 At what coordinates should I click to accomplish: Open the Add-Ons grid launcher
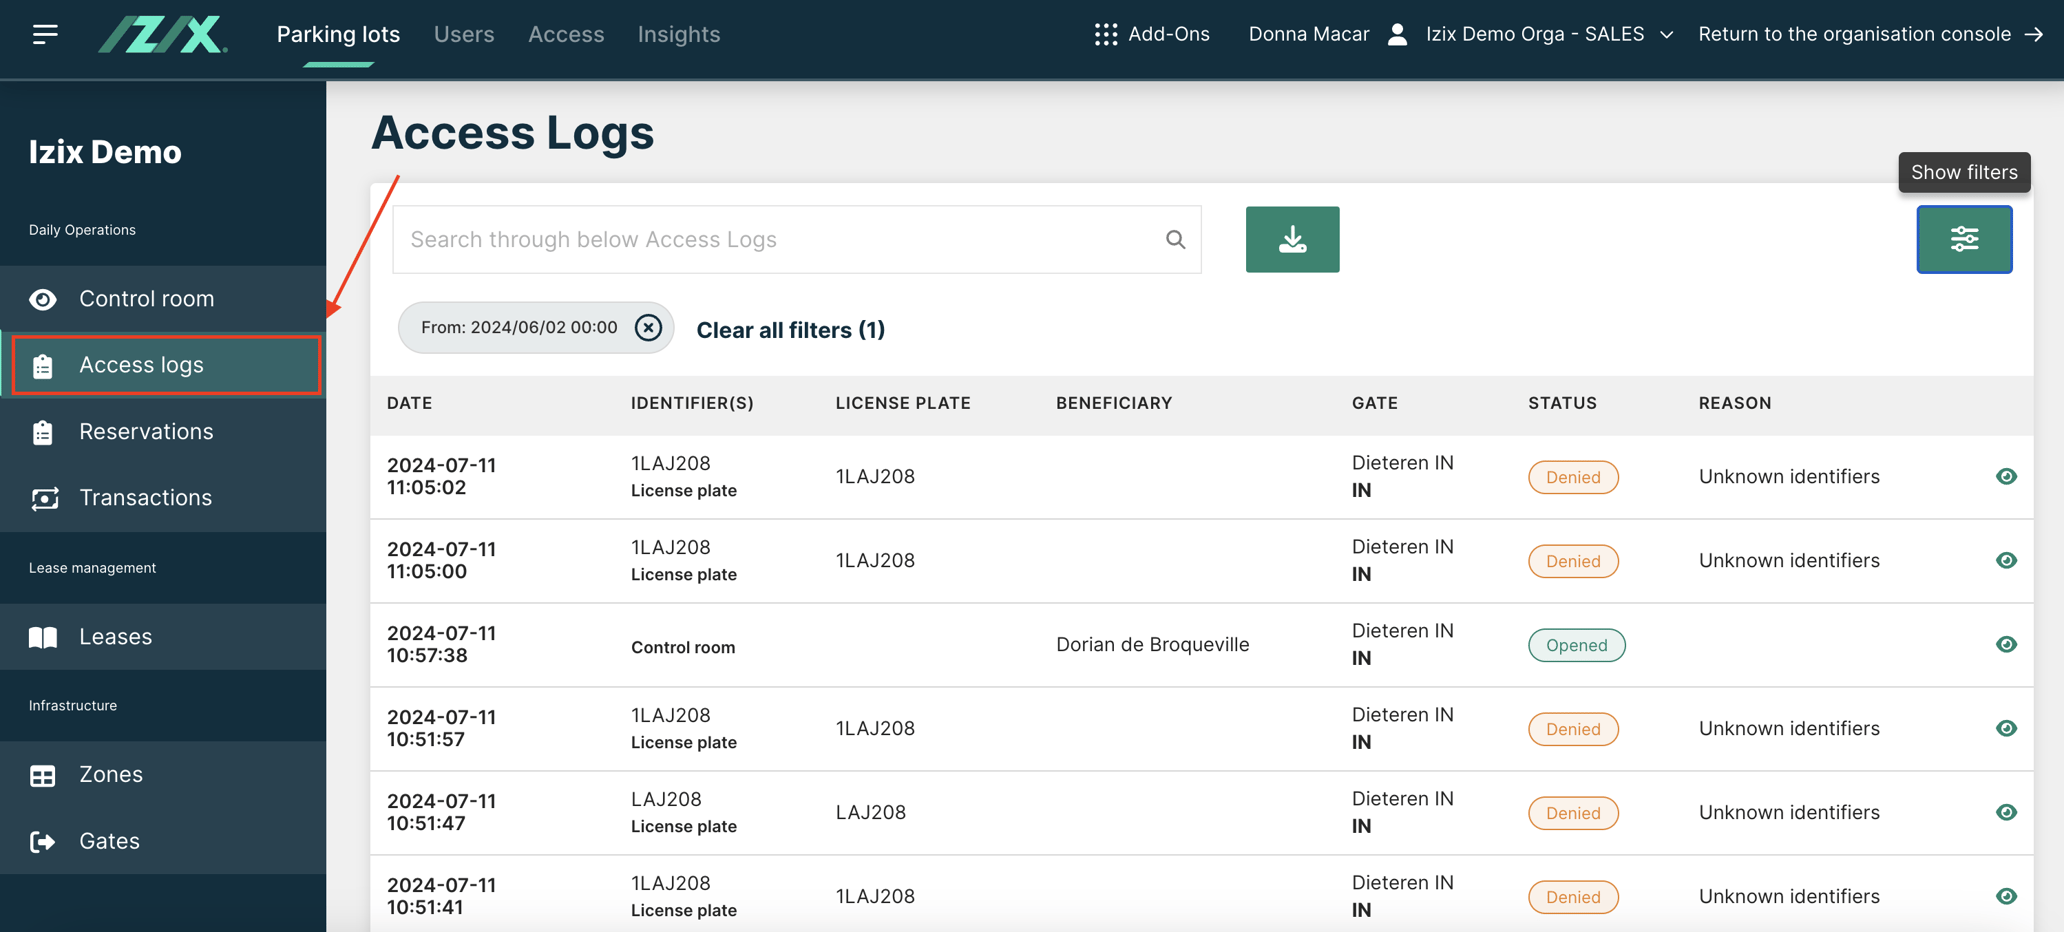pos(1105,33)
